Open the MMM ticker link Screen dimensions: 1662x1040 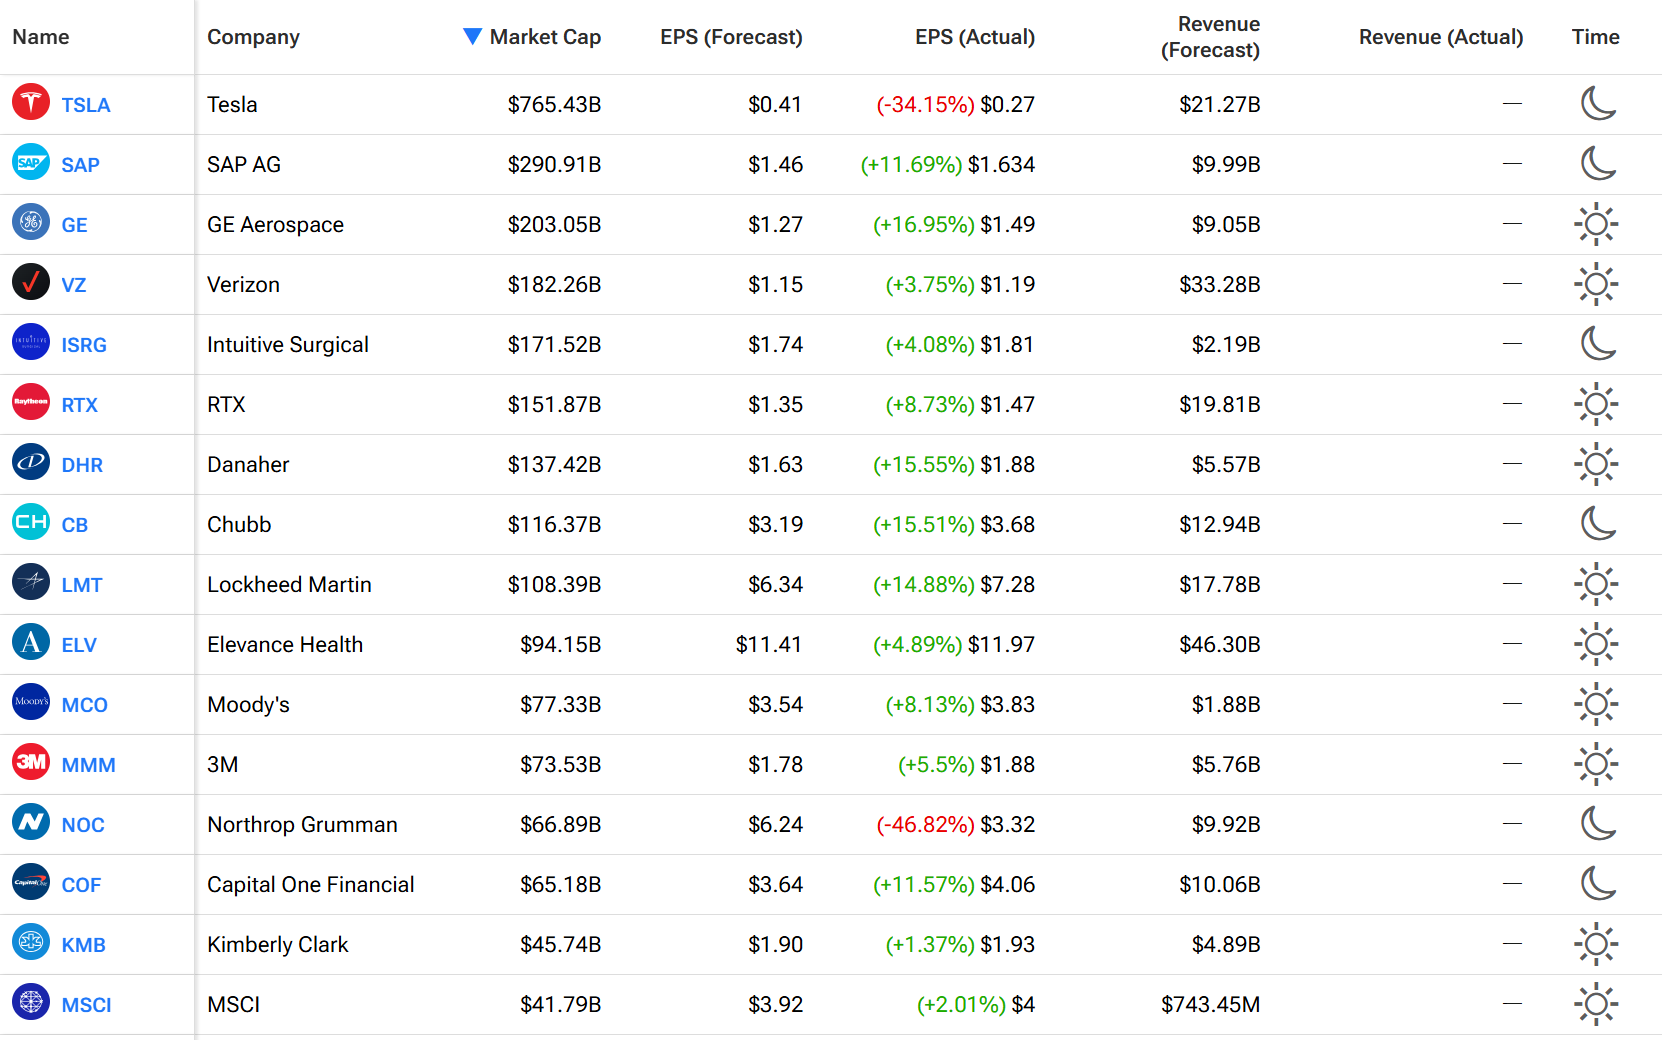[x=89, y=765]
